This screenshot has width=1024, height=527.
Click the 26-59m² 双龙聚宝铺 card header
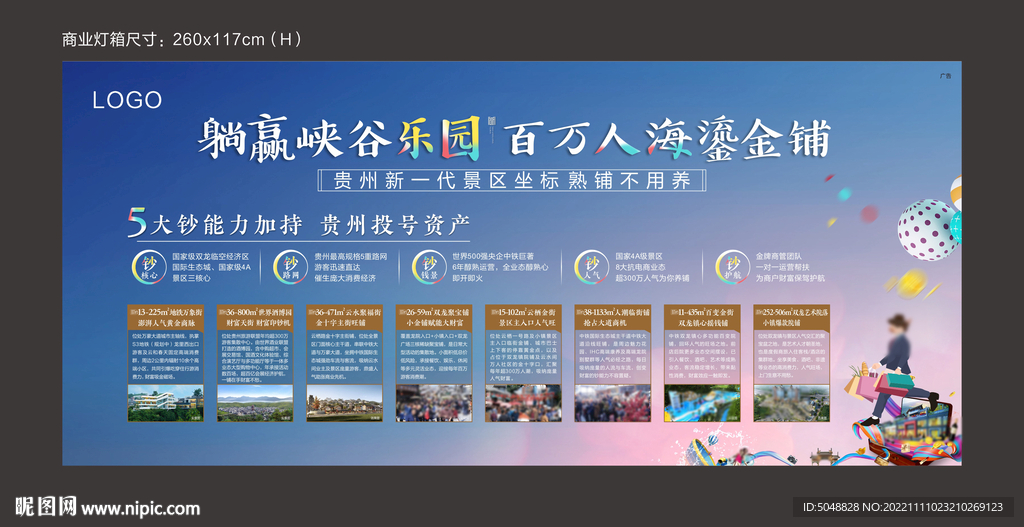[434, 317]
